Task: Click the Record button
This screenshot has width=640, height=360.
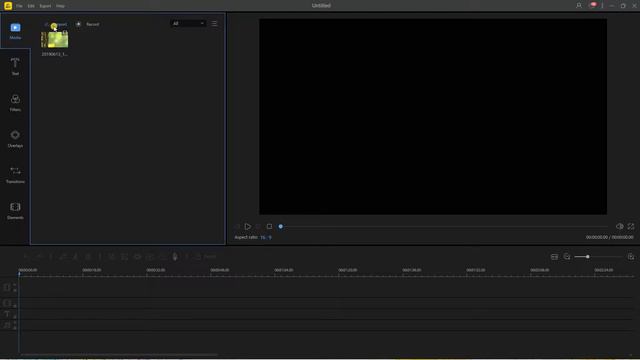Action: pyautogui.click(x=88, y=24)
